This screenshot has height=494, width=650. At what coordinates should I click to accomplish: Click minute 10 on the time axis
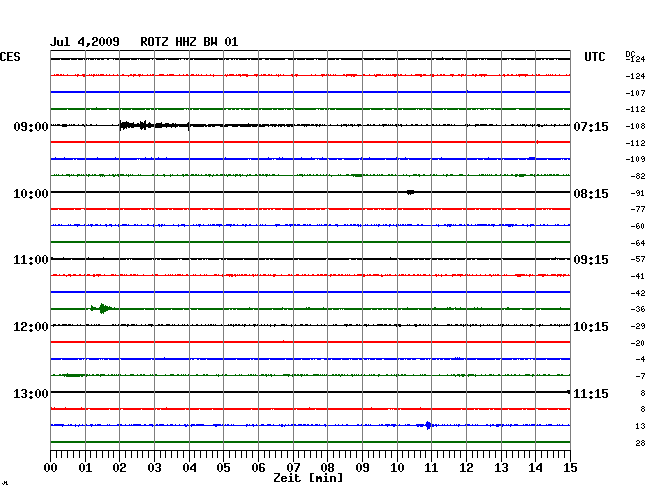click(x=397, y=468)
